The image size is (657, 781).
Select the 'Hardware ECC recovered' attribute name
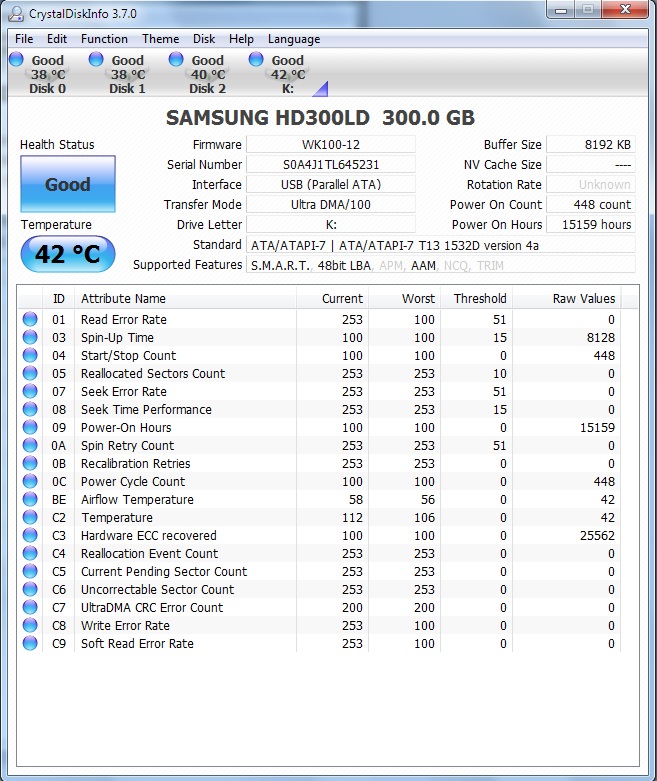click(x=148, y=535)
